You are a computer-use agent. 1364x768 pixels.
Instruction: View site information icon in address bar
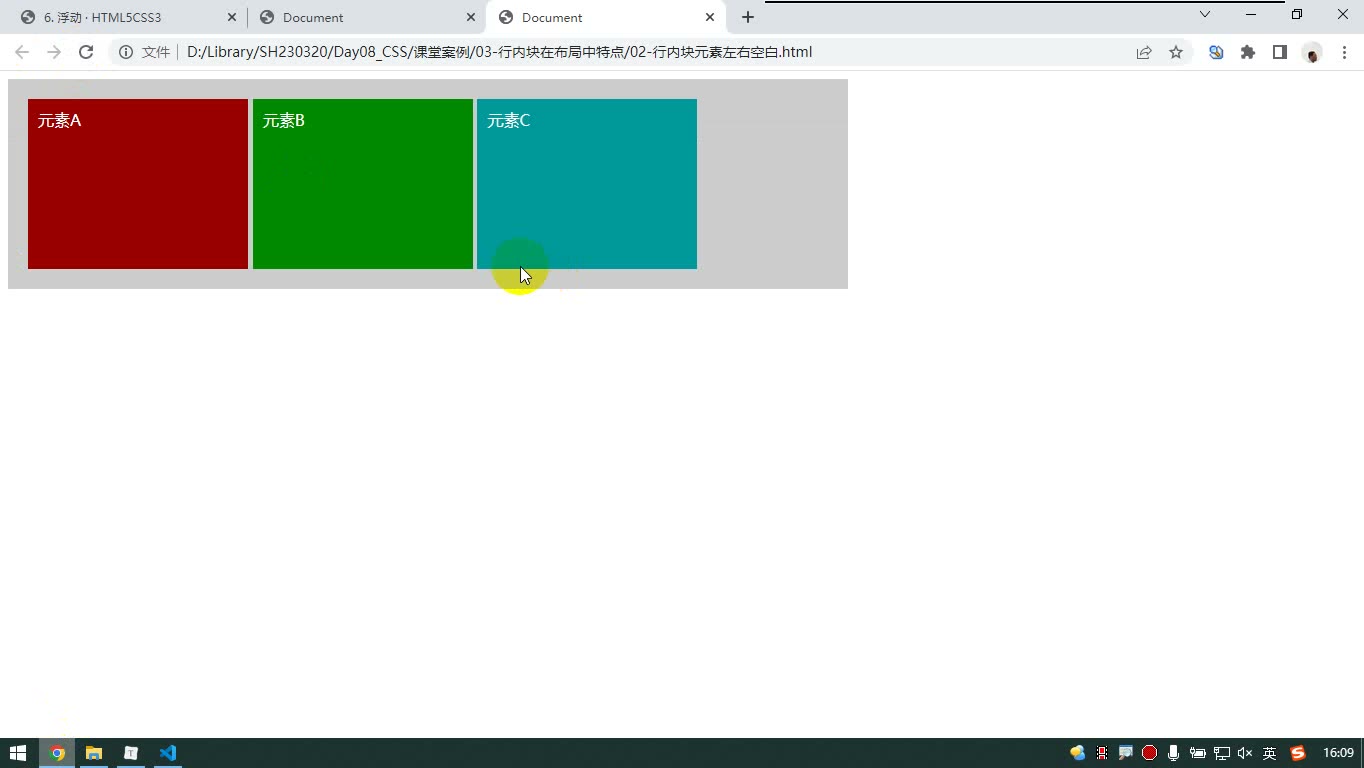(x=126, y=52)
